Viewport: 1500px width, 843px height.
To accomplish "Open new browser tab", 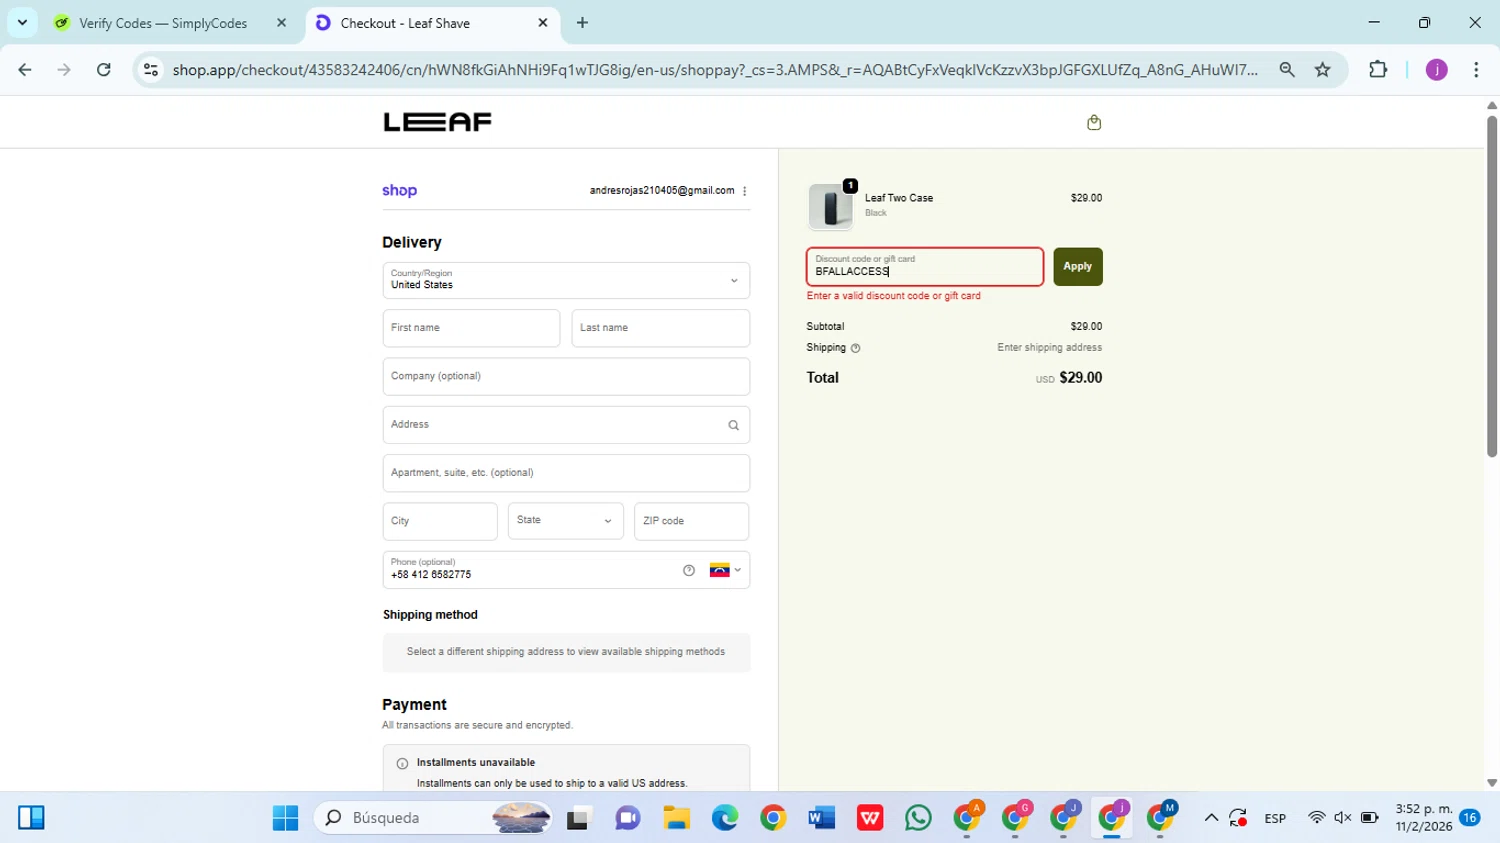I will 582,22.
